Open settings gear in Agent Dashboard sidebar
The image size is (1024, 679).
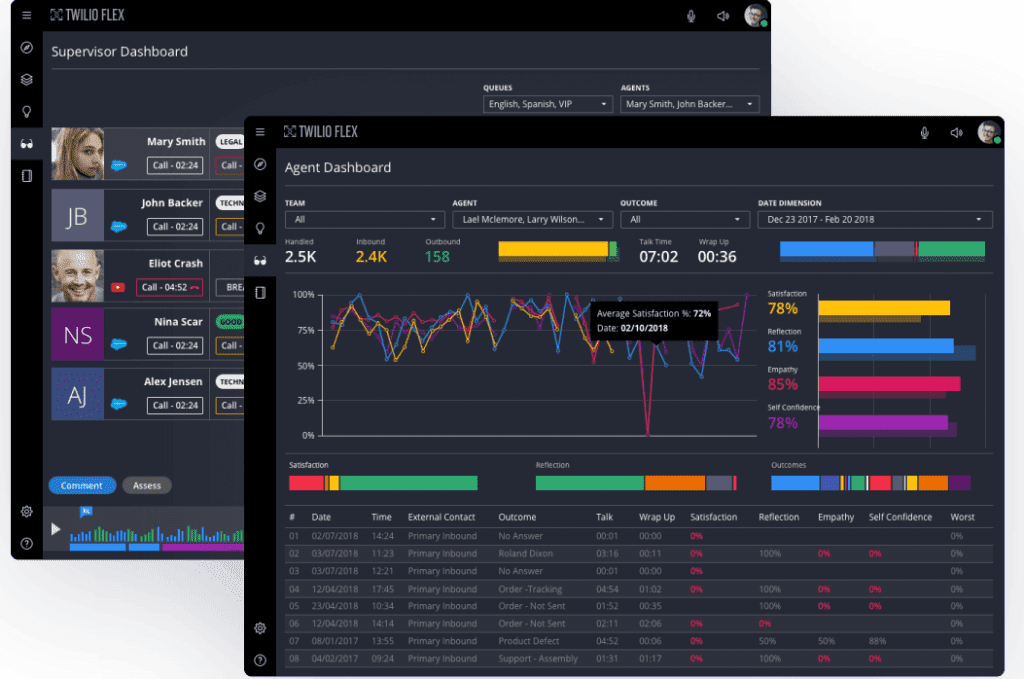(260, 628)
